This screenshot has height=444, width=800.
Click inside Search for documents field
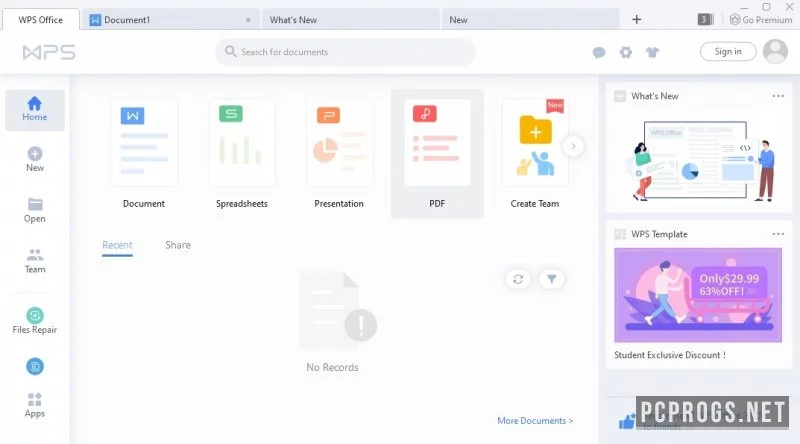coord(345,52)
